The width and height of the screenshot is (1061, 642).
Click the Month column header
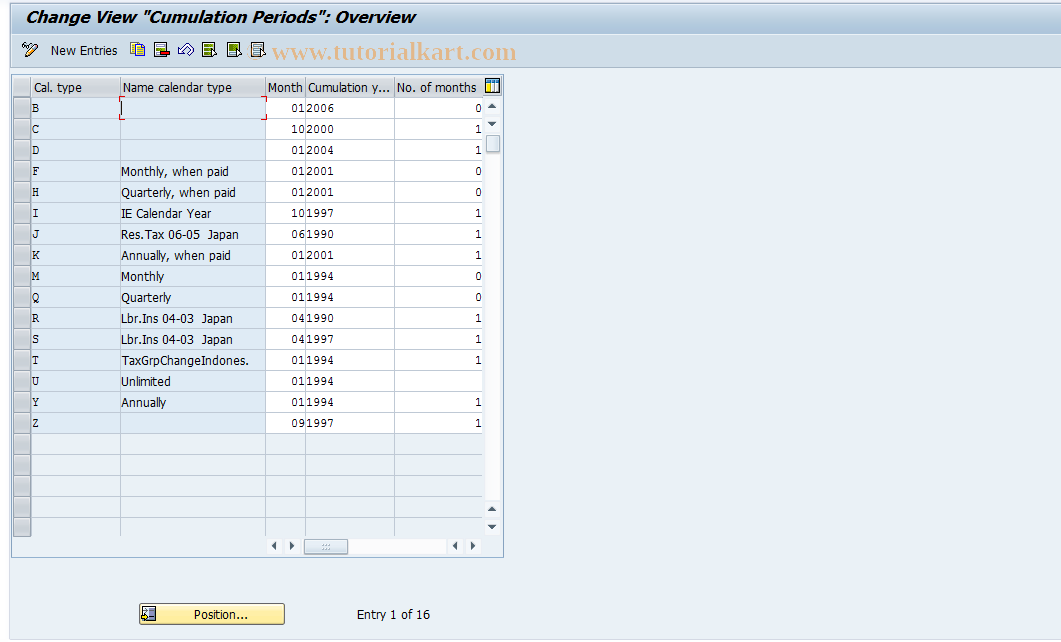pos(285,87)
